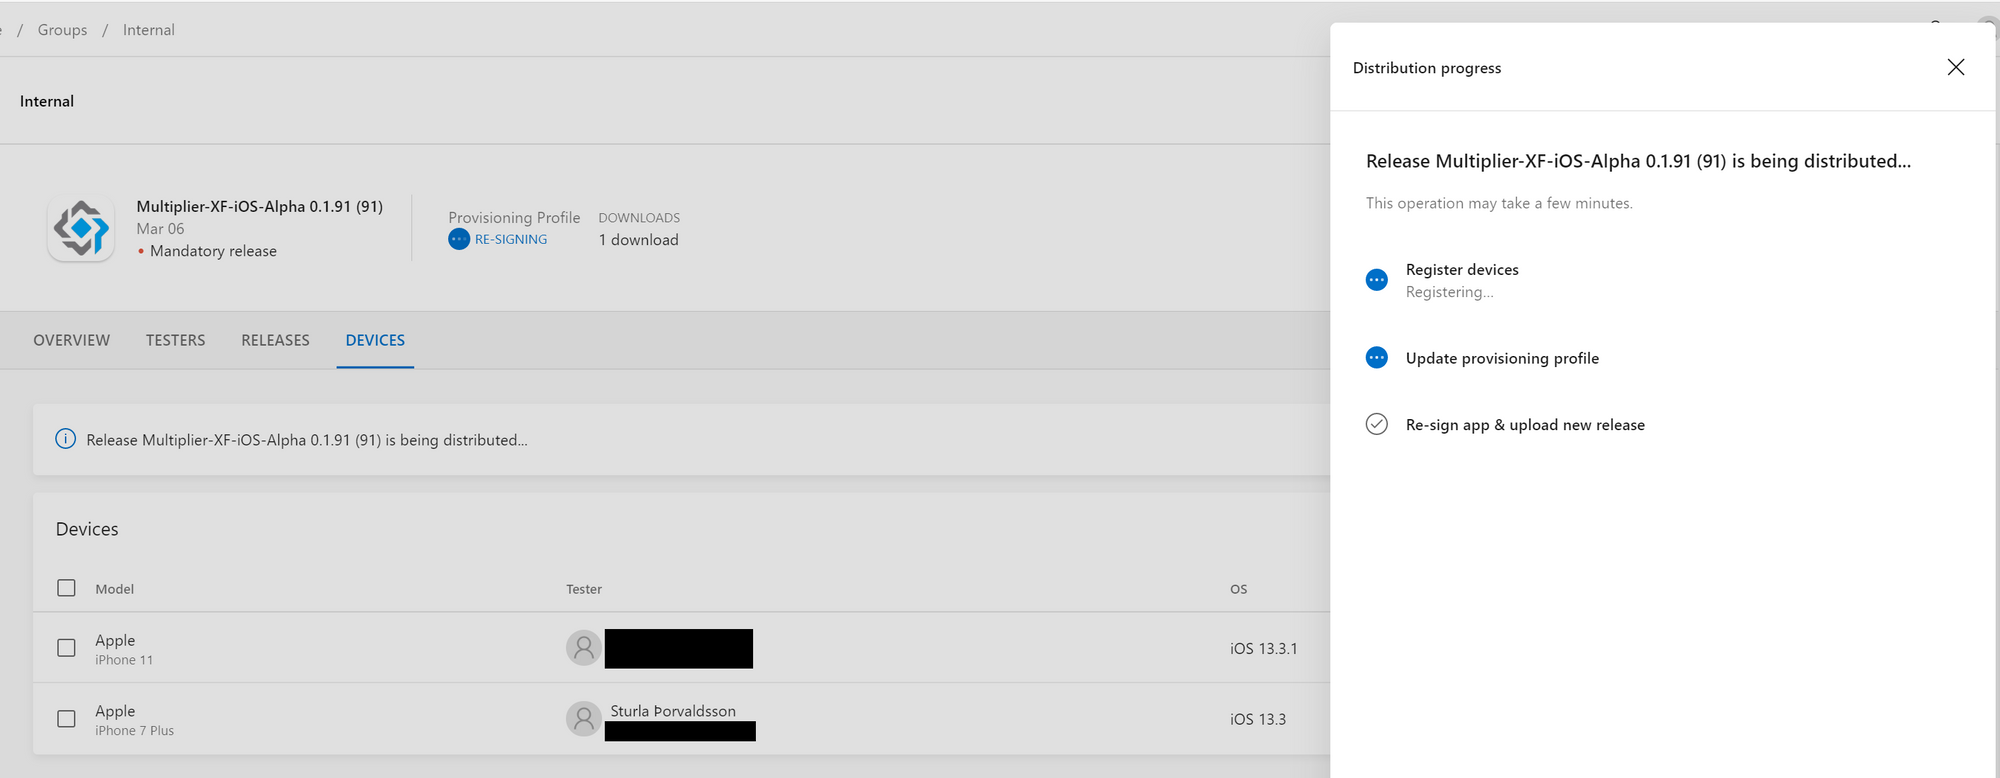Check the iPhone 11 device row checkbox
This screenshot has height=778, width=2000.
pos(66,648)
